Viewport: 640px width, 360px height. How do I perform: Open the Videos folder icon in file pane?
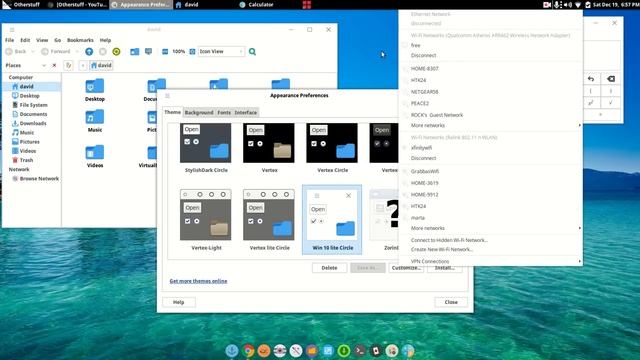coord(95,152)
